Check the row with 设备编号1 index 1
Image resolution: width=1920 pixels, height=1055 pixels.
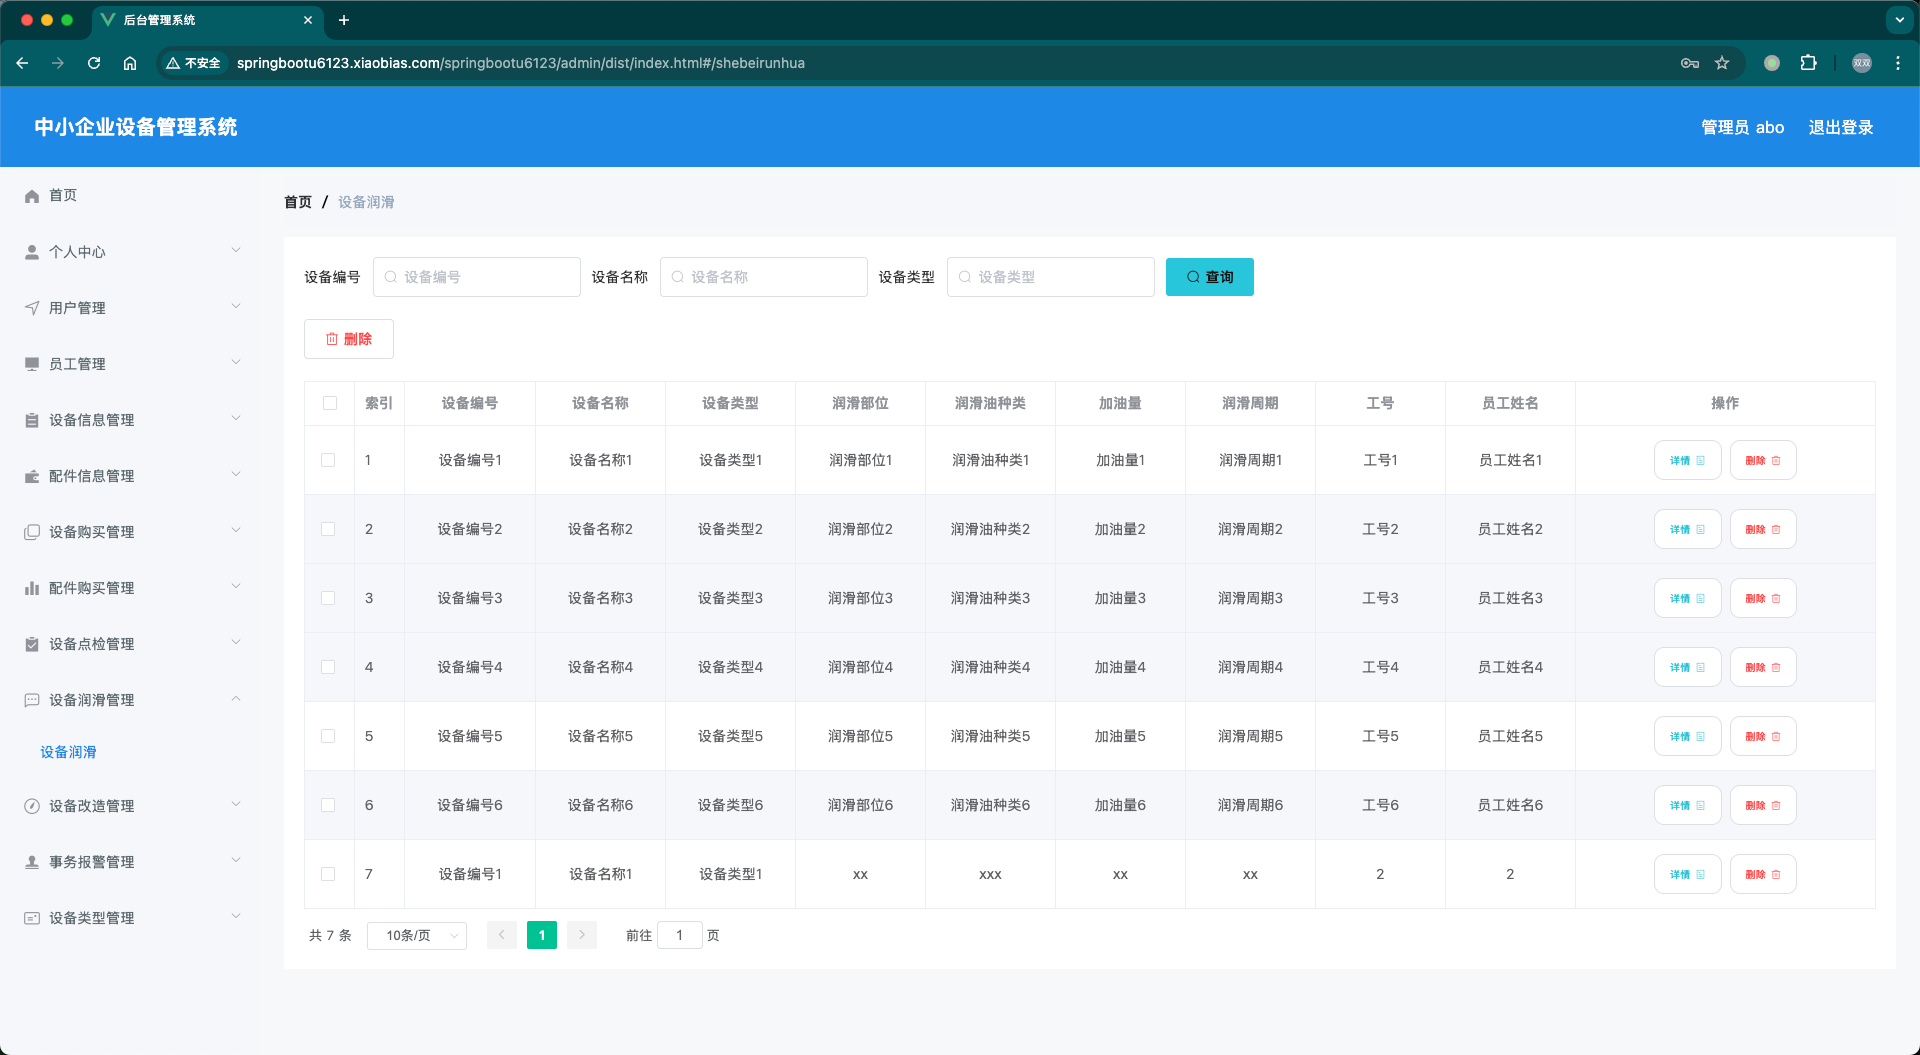coord(328,460)
